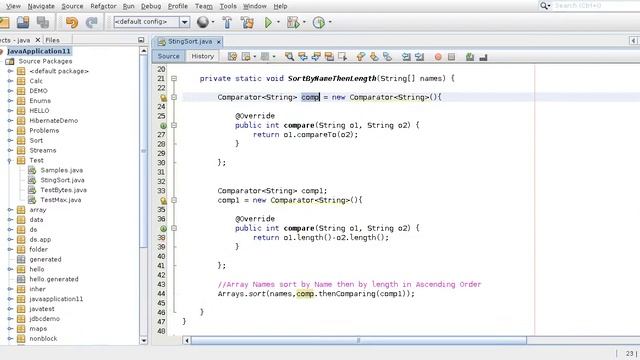Go to the next occurrence in the editor
The image size is (640, 360).
tap(316, 57)
